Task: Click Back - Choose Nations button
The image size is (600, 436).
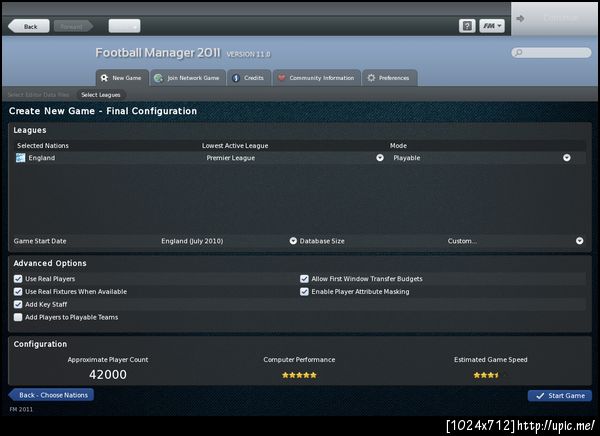Action: pos(51,395)
